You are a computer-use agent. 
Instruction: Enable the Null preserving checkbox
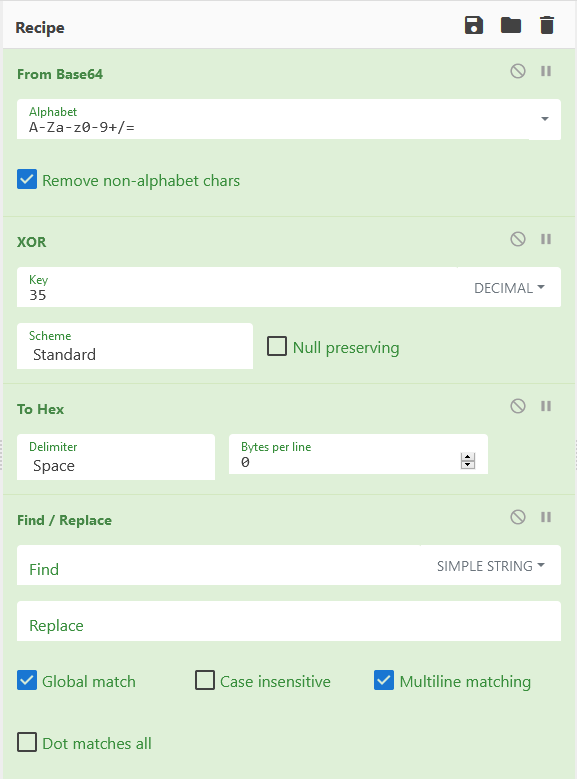click(277, 346)
